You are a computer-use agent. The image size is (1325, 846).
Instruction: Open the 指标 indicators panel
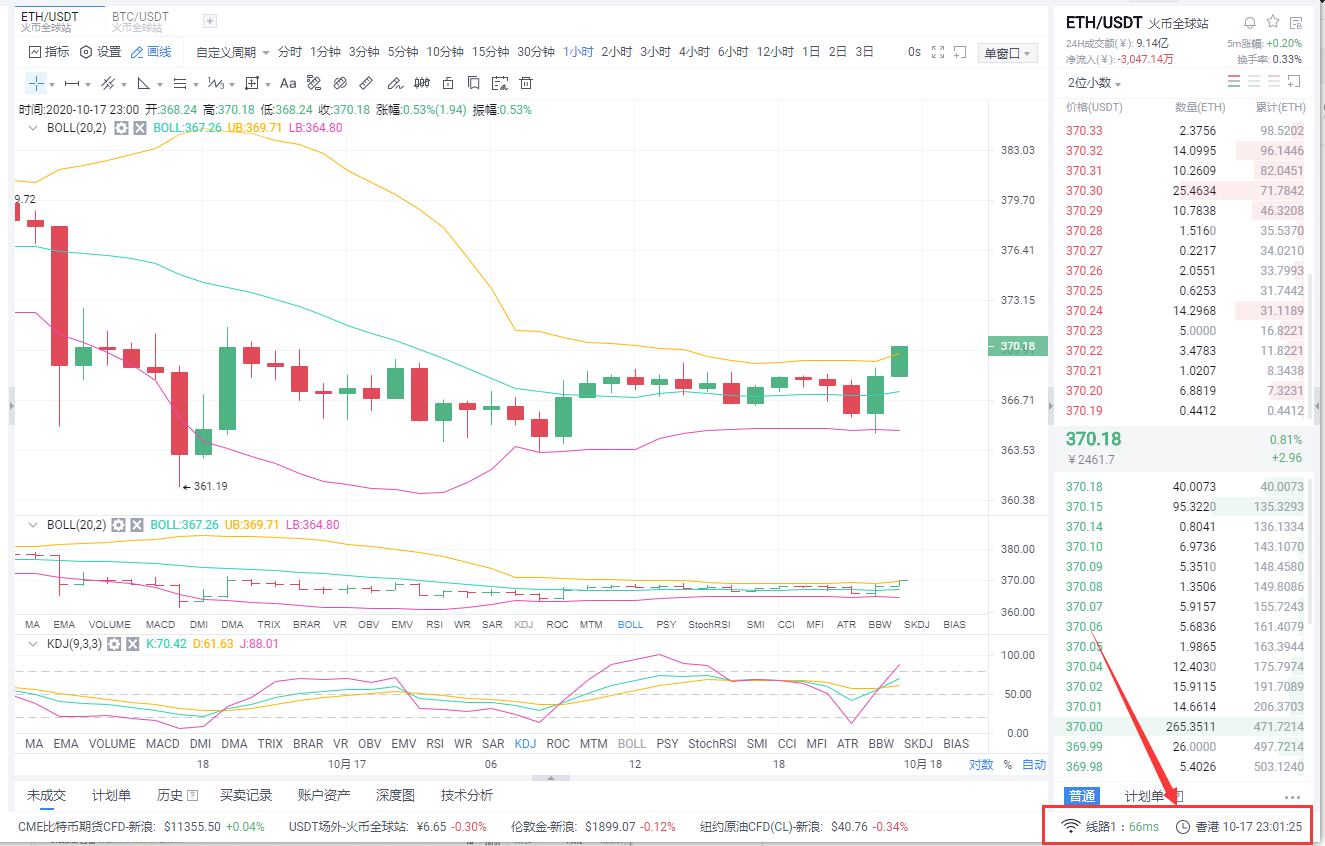48,52
